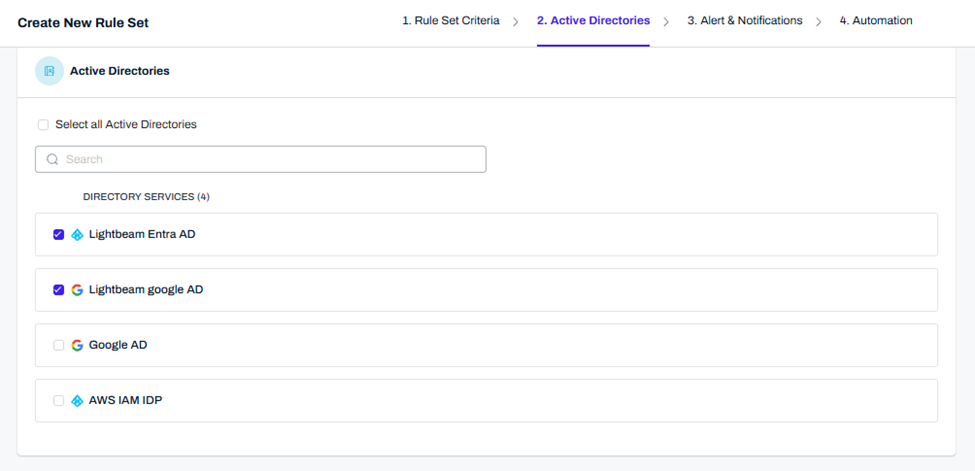The image size is (975, 471).
Task: Click the icon beside AWS IAM IDP
Action: click(77, 400)
